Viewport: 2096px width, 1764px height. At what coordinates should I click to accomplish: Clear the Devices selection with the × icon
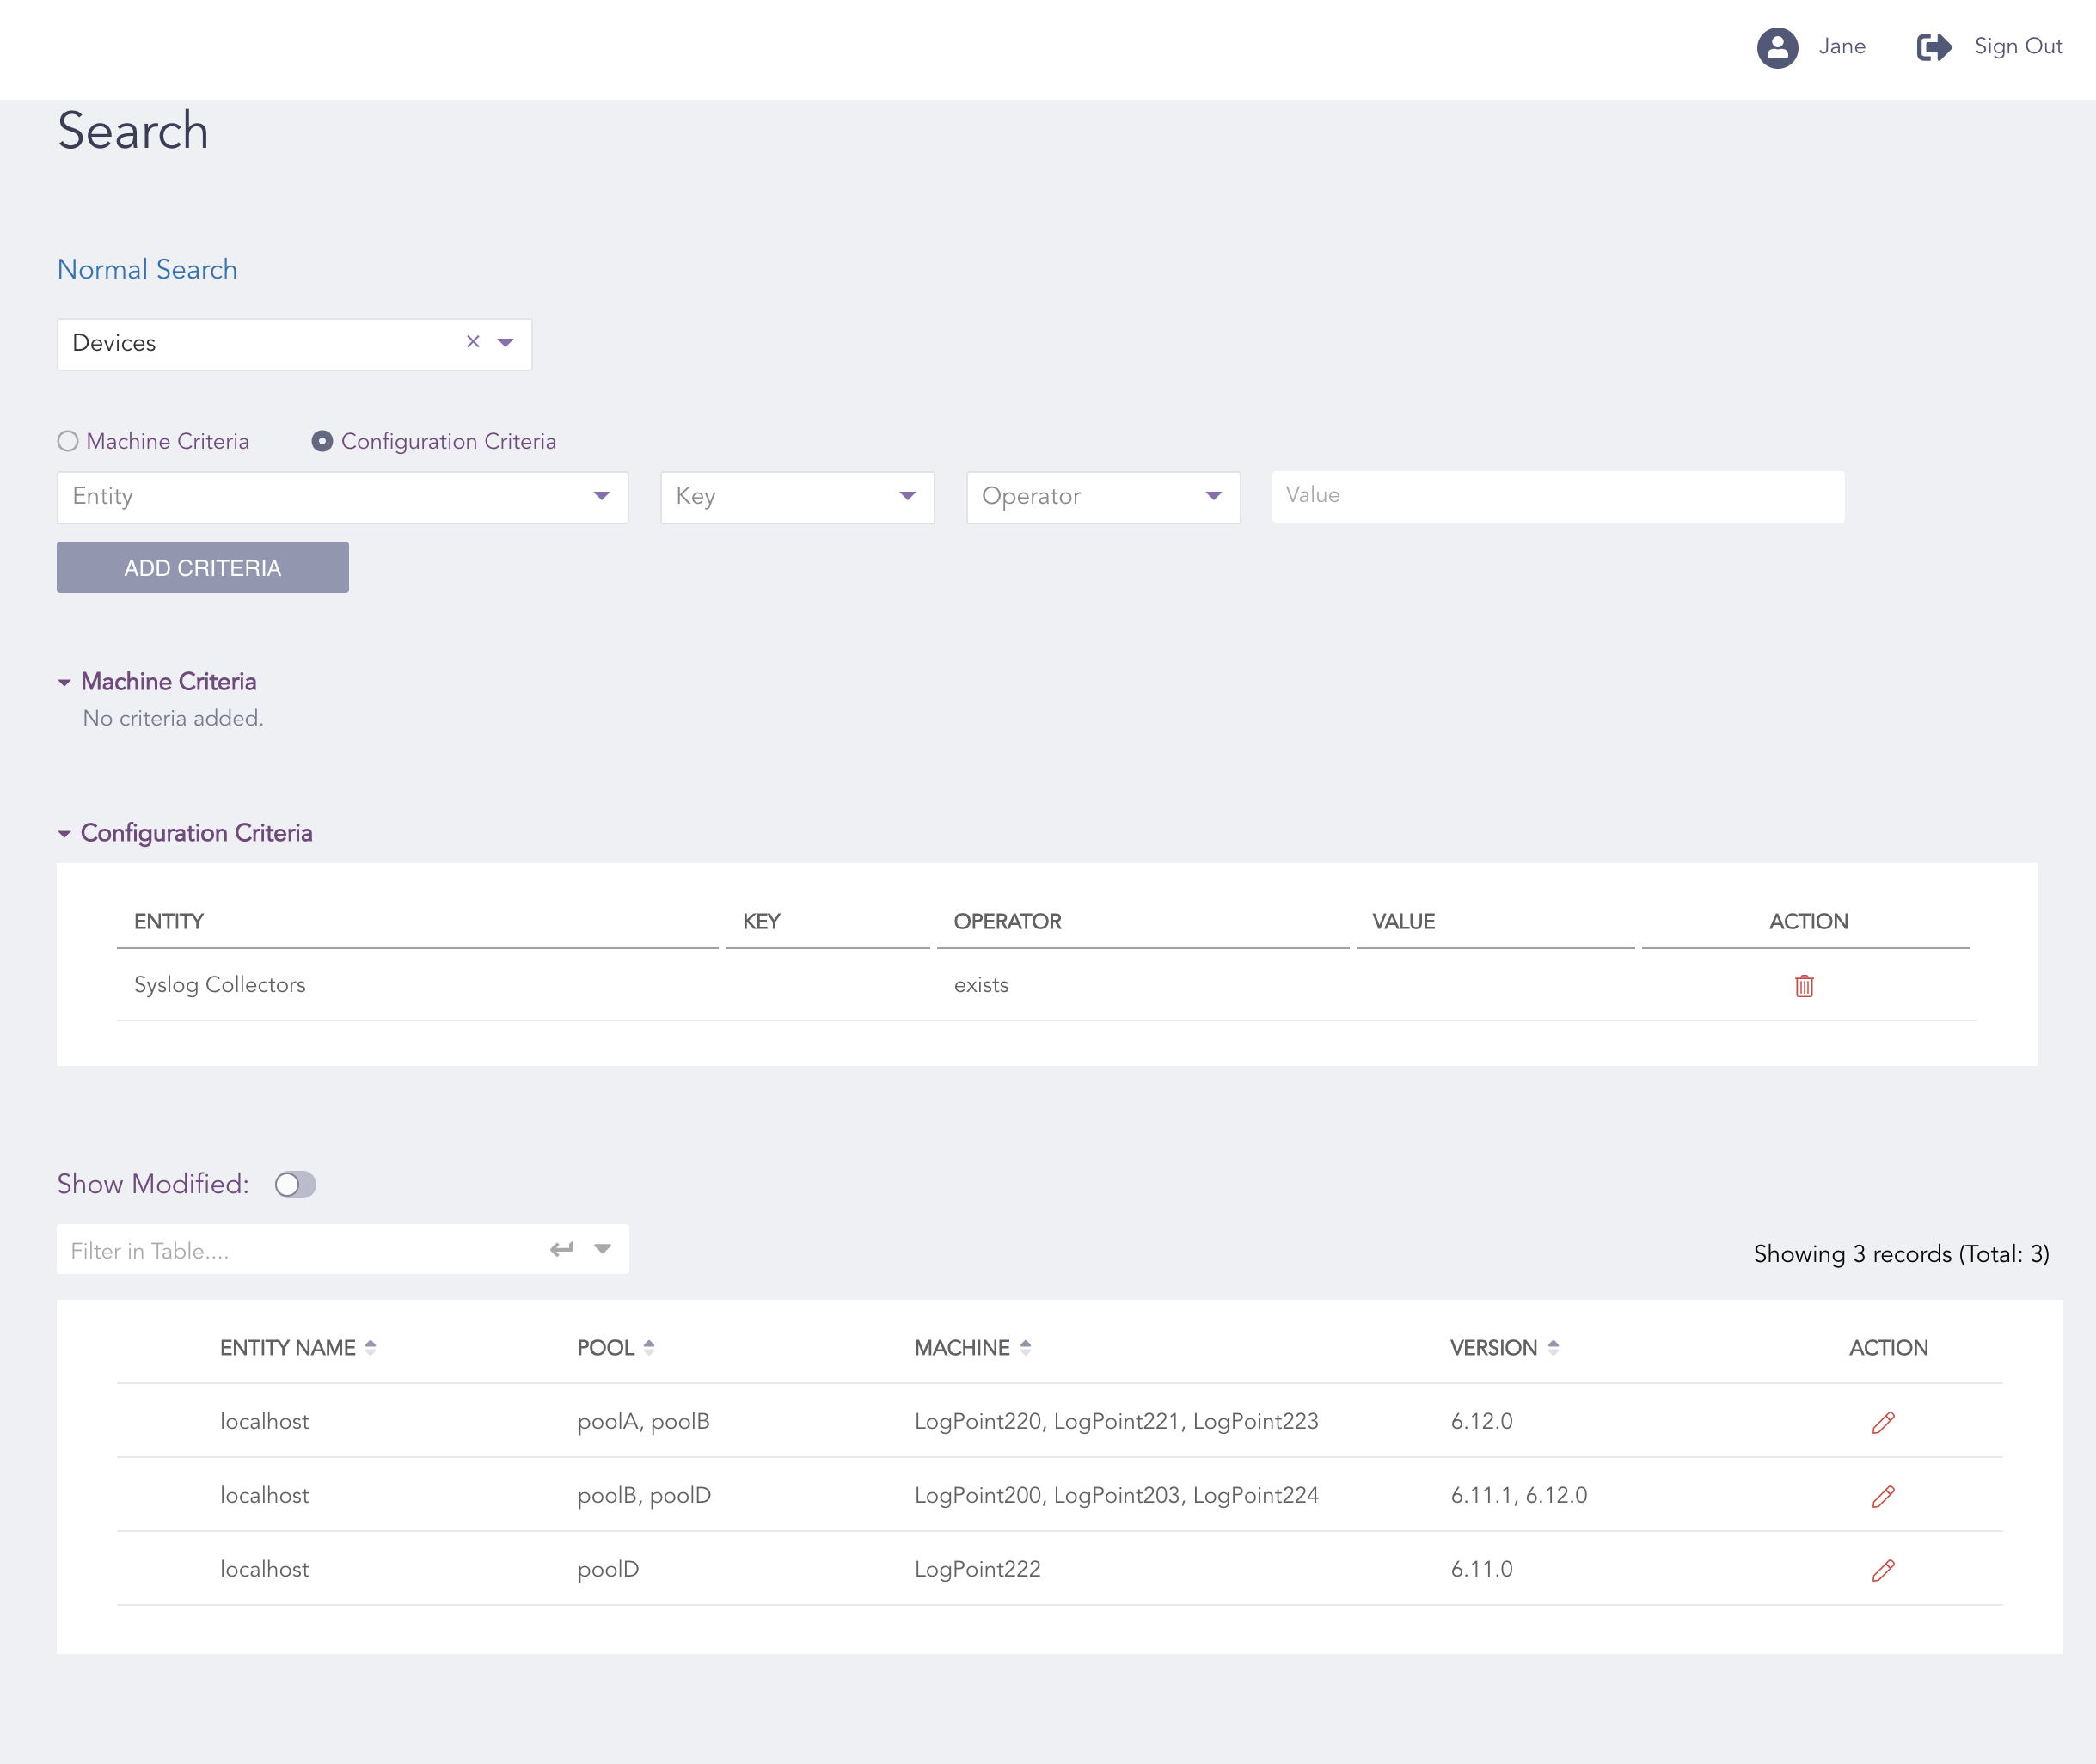point(473,342)
